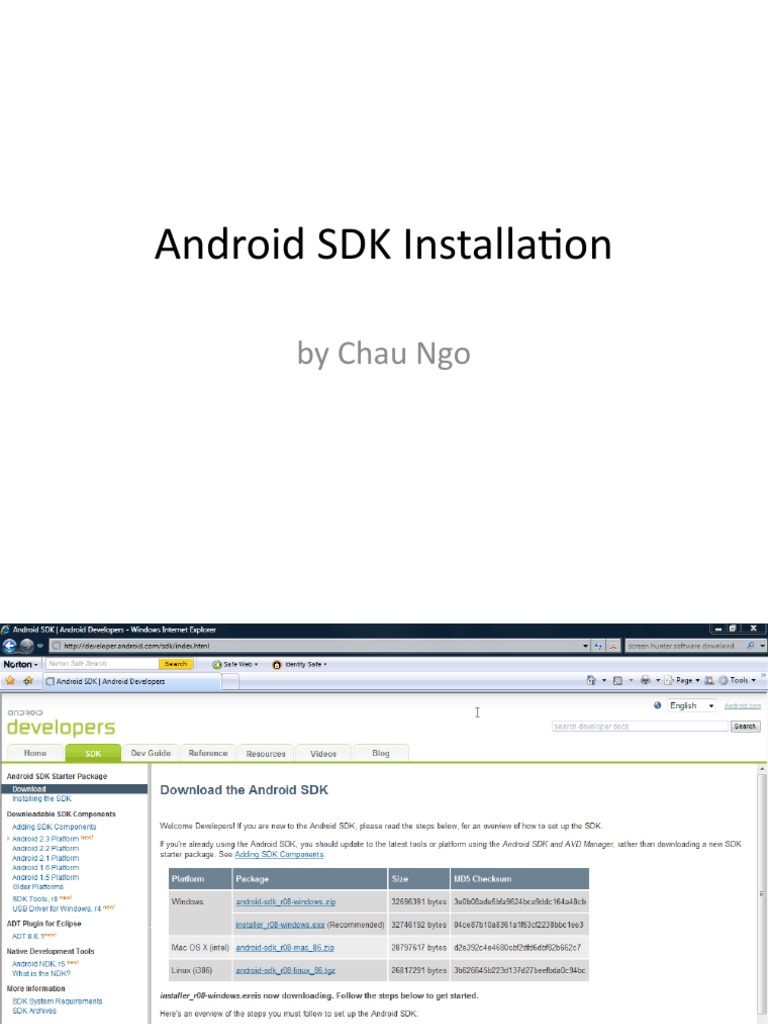The image size is (768, 1024).
Task: Click the Identity Safe Norton icon
Action: click(276, 664)
